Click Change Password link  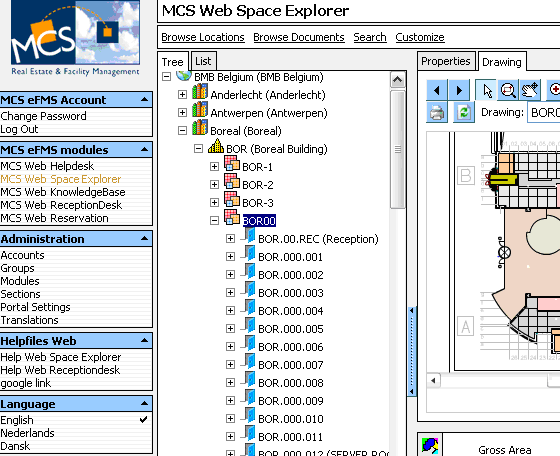pyautogui.click(x=44, y=116)
